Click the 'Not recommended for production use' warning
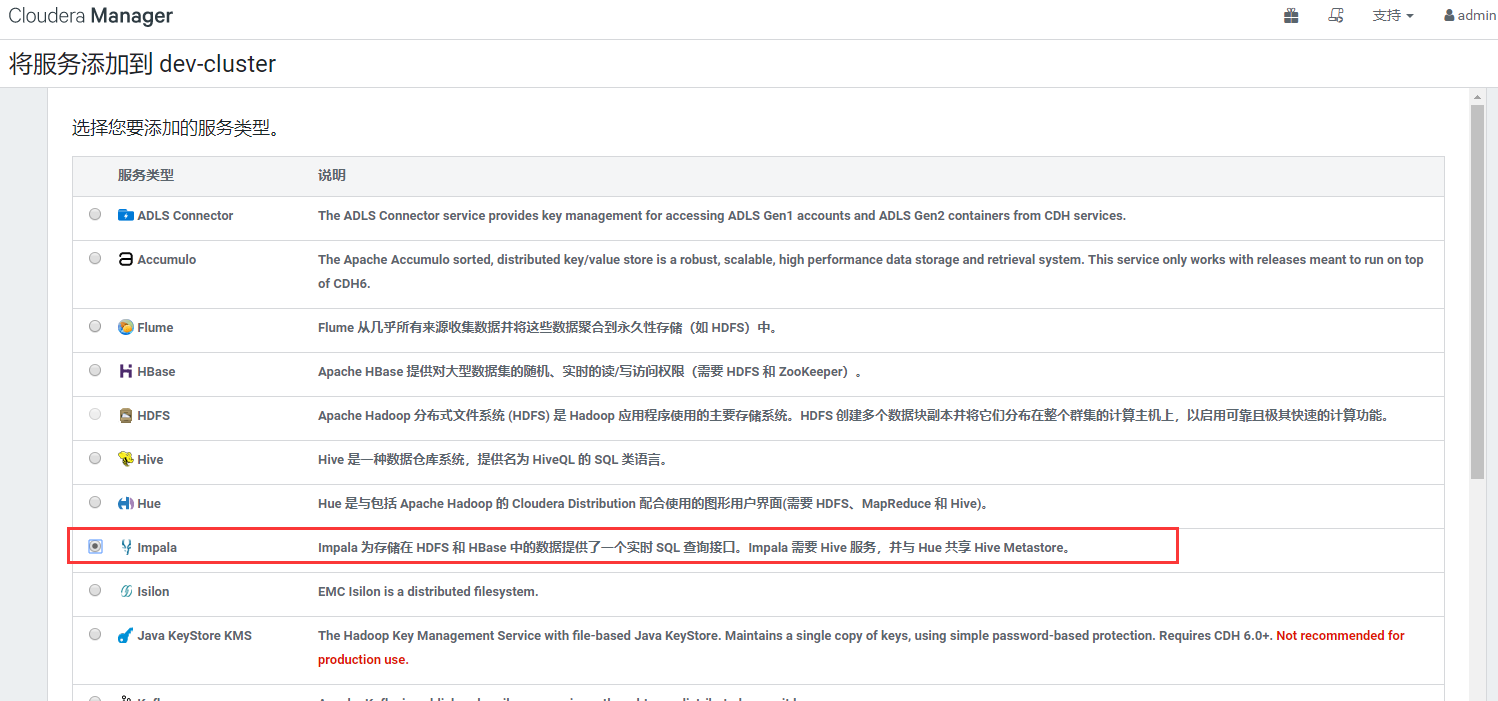The height and width of the screenshot is (701, 1498). tap(861, 648)
